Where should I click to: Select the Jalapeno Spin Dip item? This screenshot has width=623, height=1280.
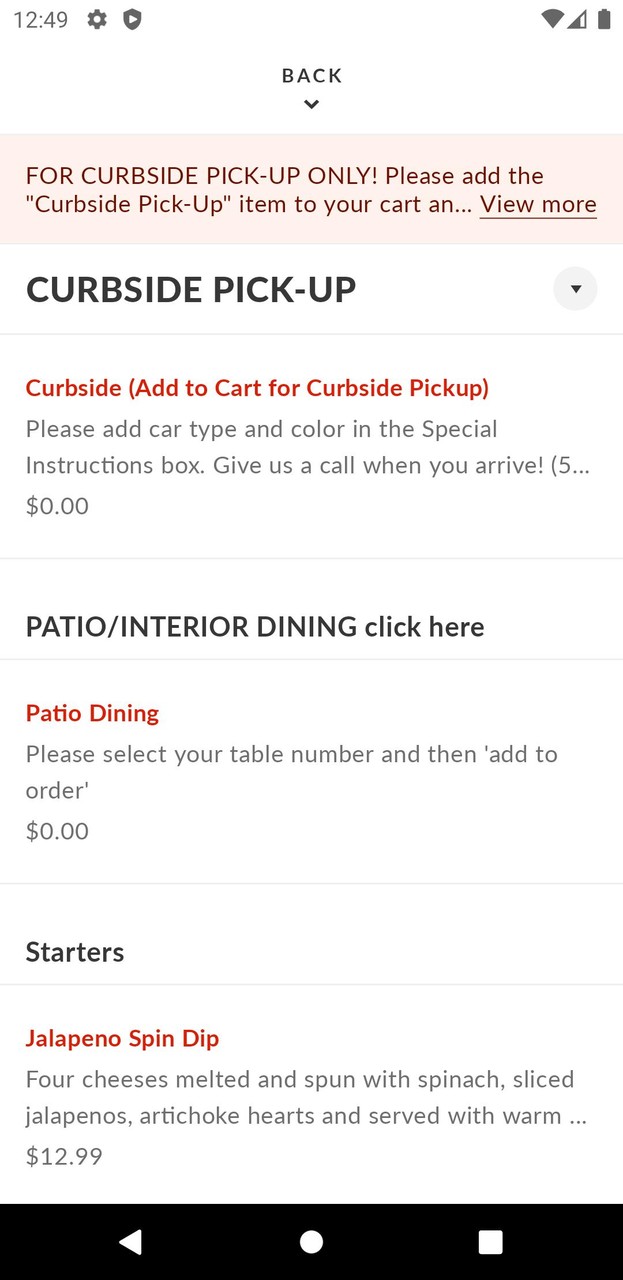click(122, 1038)
